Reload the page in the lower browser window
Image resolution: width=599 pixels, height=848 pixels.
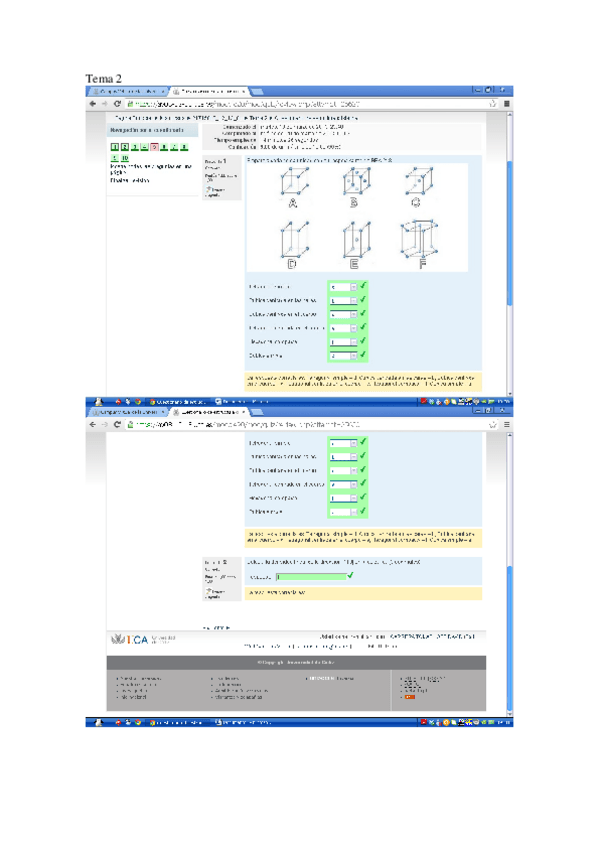[x=117, y=425]
